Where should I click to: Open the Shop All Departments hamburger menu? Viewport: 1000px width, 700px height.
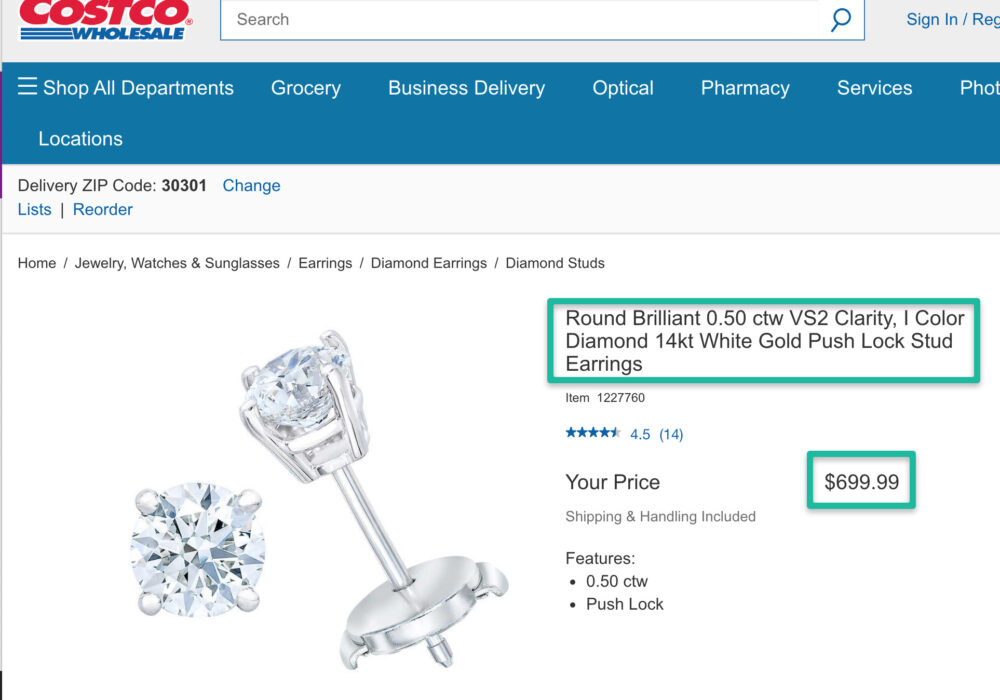pyautogui.click(x=126, y=88)
